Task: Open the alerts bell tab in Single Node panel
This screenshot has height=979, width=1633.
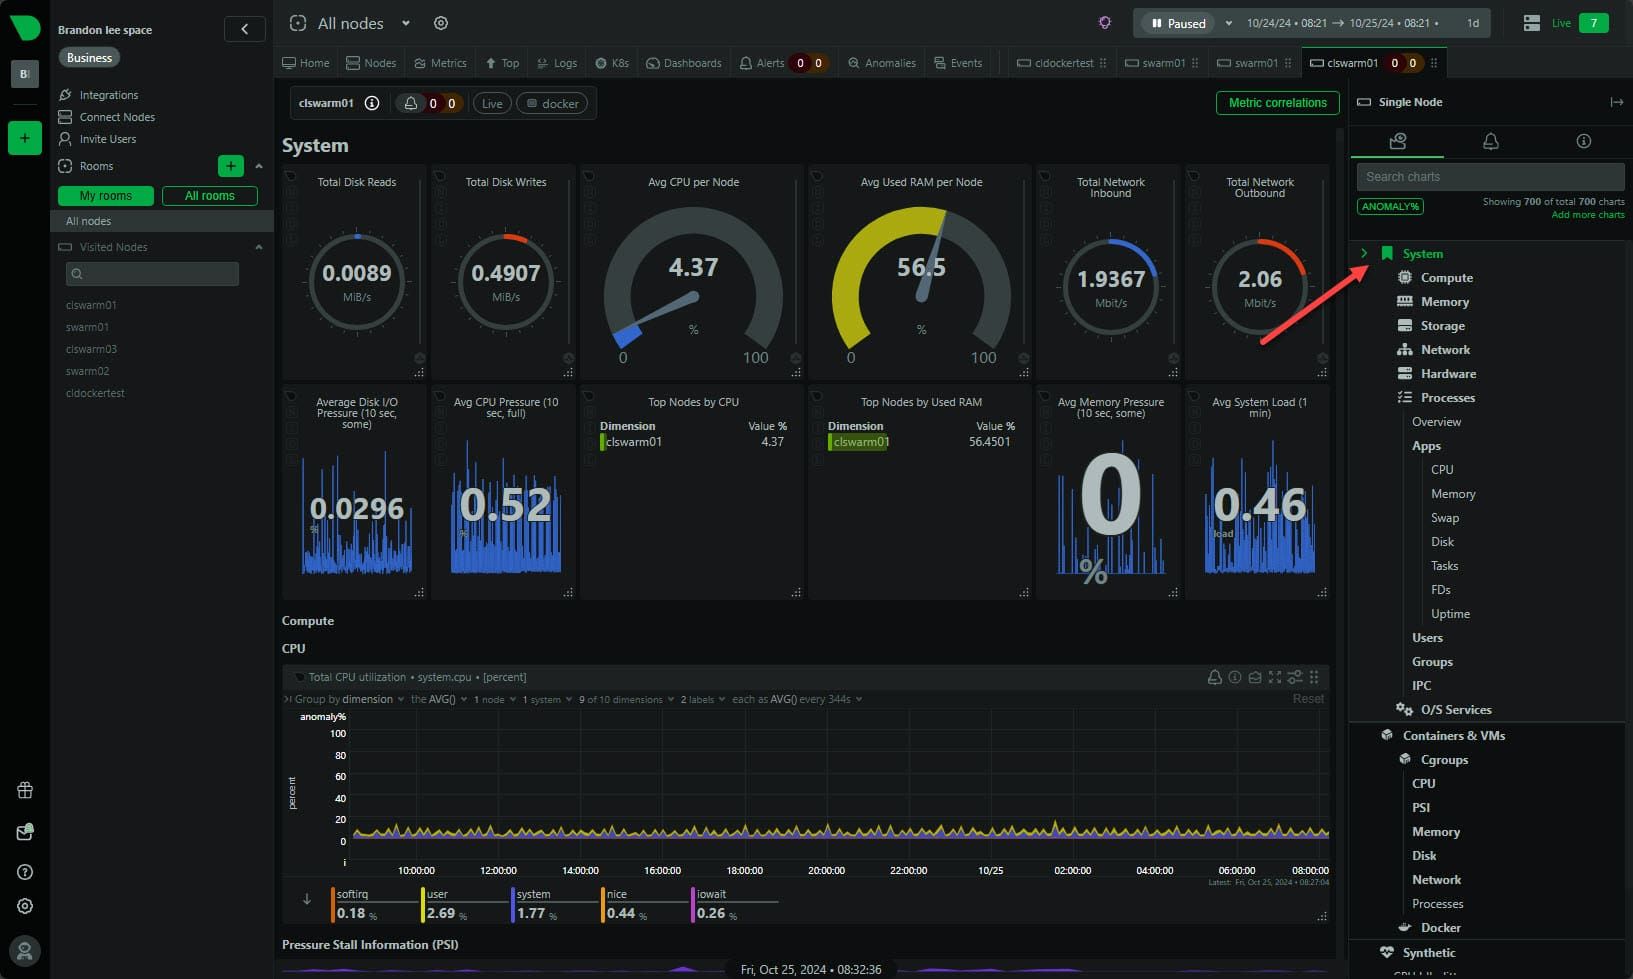Action: point(1490,141)
